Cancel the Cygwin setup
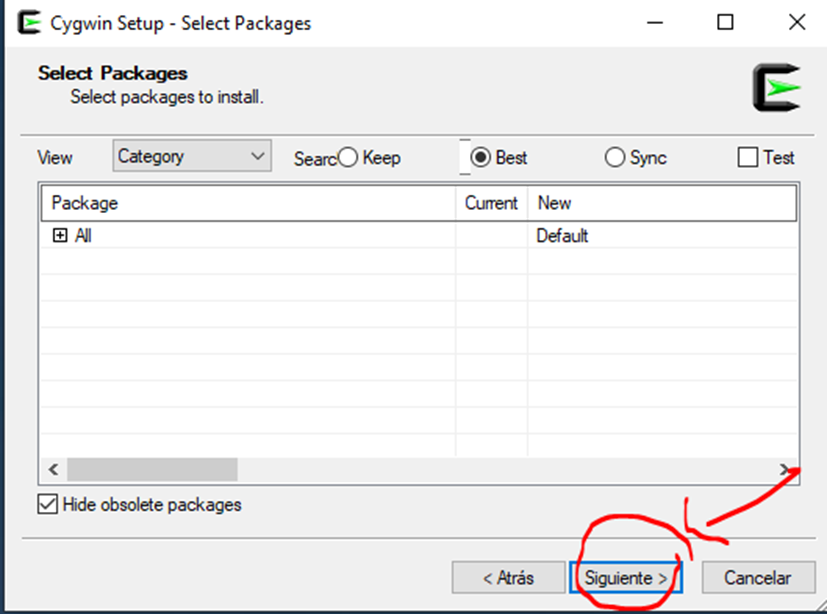This screenshot has height=614, width=827. click(x=756, y=578)
